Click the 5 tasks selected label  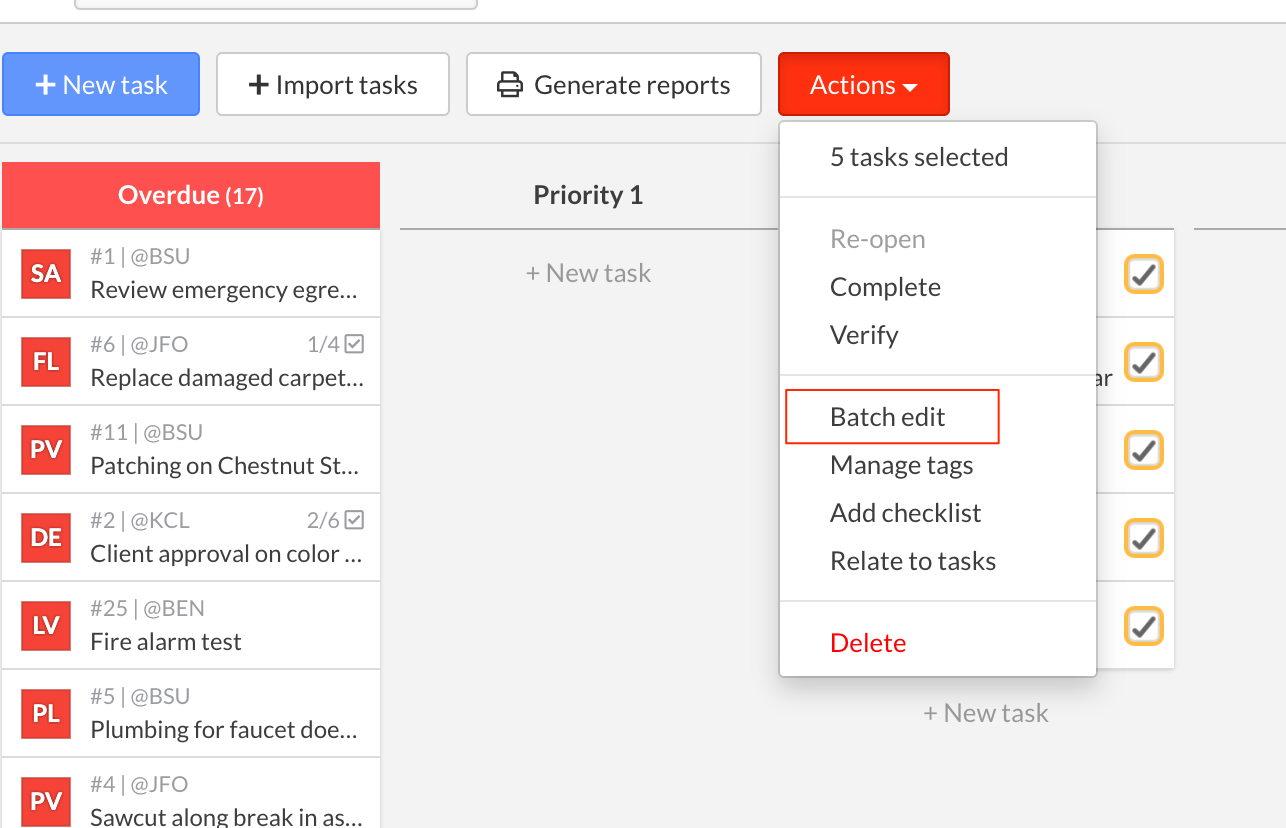coord(919,157)
